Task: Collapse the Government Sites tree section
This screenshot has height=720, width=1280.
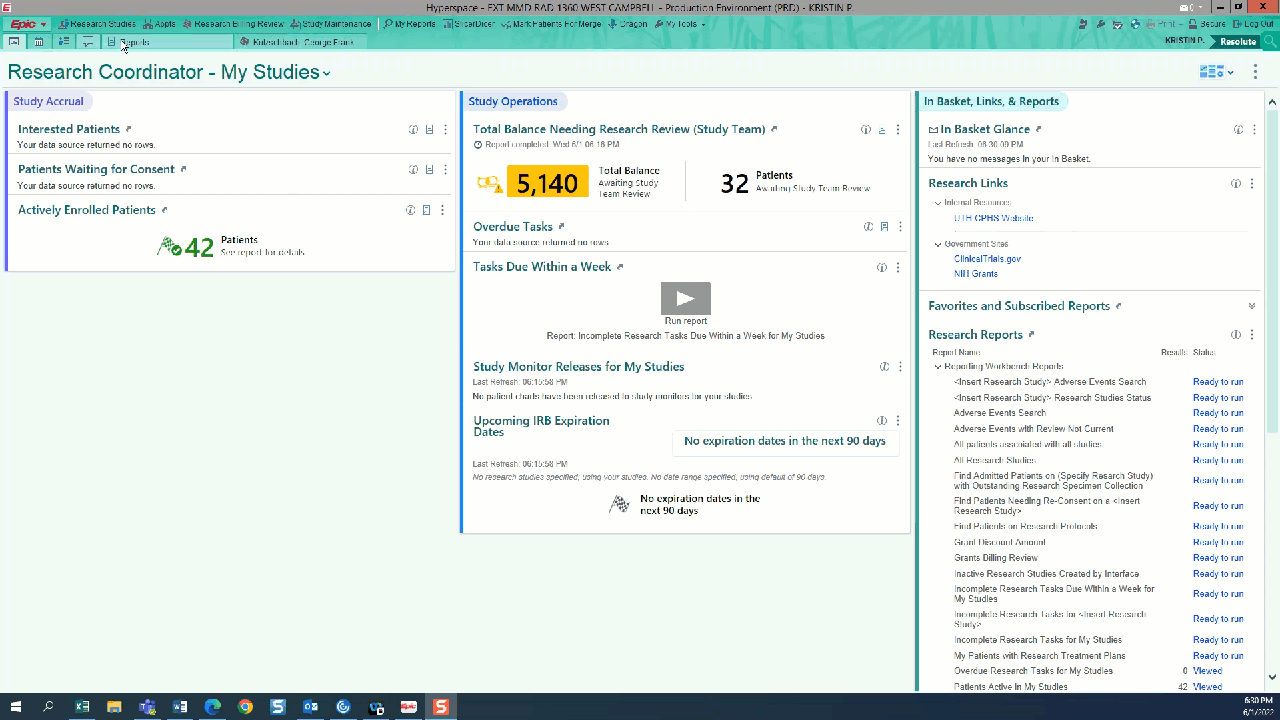Action: pyautogui.click(x=938, y=244)
